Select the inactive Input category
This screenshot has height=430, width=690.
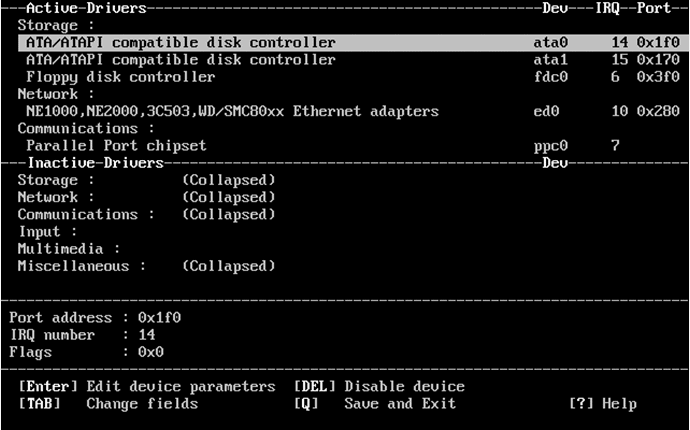point(48,232)
